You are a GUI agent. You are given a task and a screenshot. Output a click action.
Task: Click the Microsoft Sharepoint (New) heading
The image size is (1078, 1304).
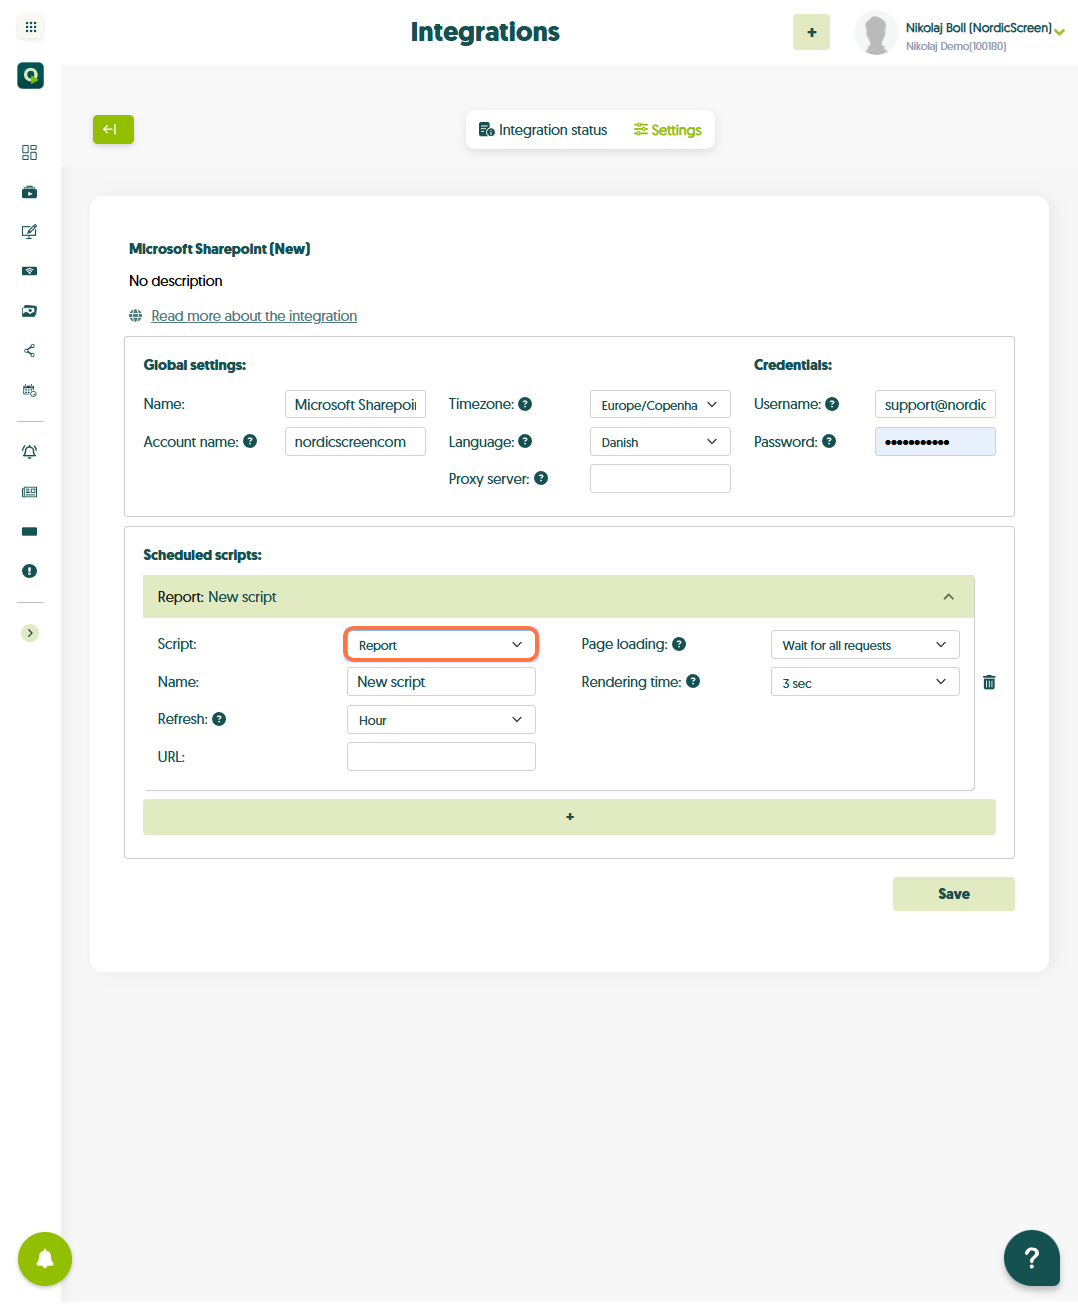click(x=220, y=249)
